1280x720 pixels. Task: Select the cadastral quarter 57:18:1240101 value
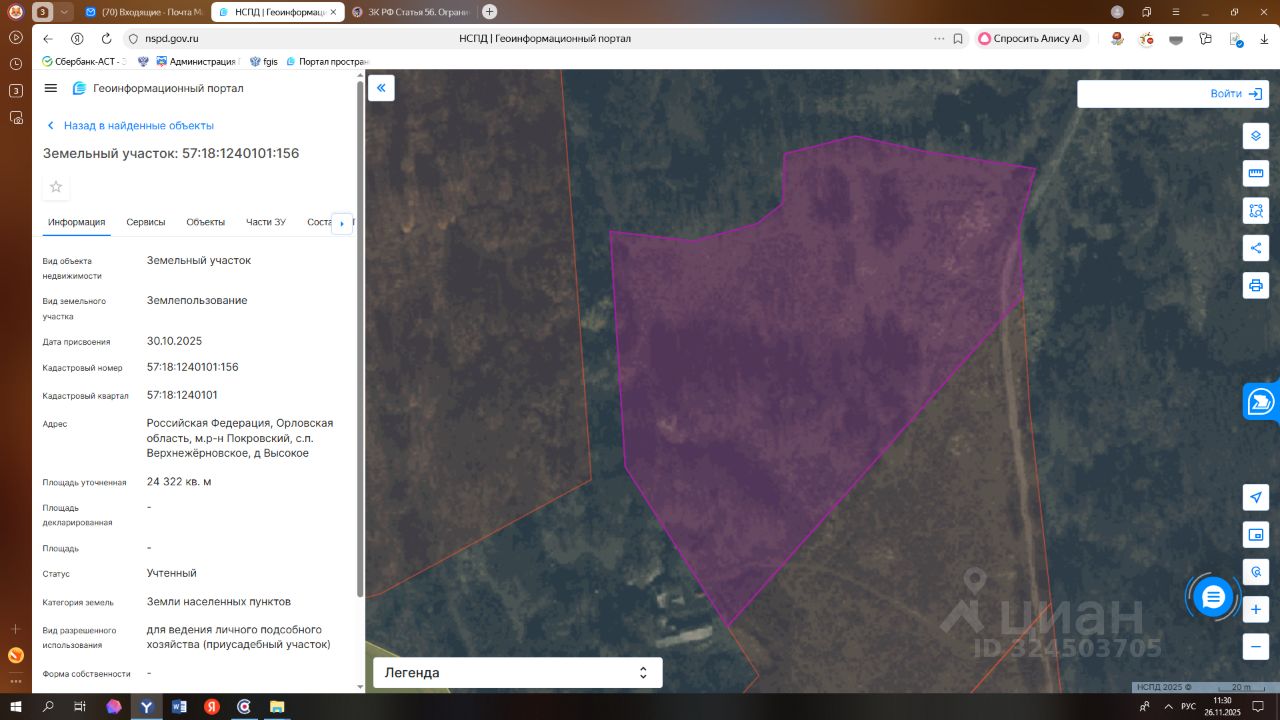point(182,395)
